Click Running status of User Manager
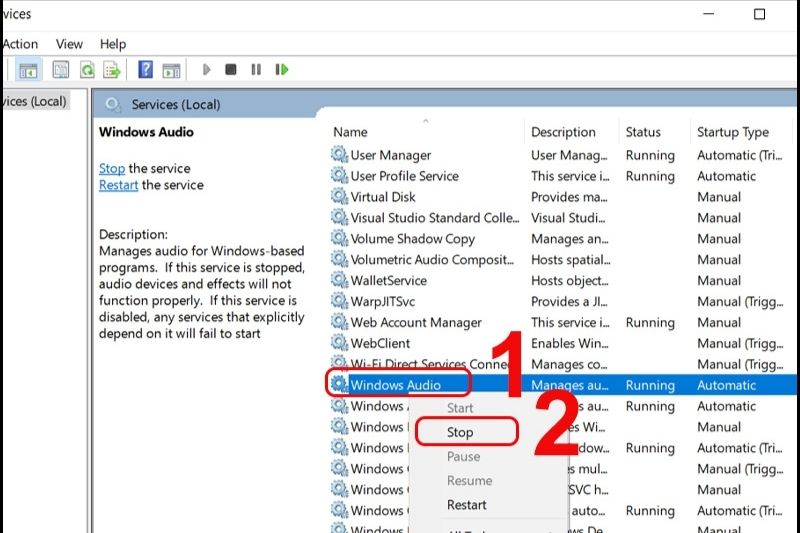This screenshot has width=800, height=533. coord(650,155)
